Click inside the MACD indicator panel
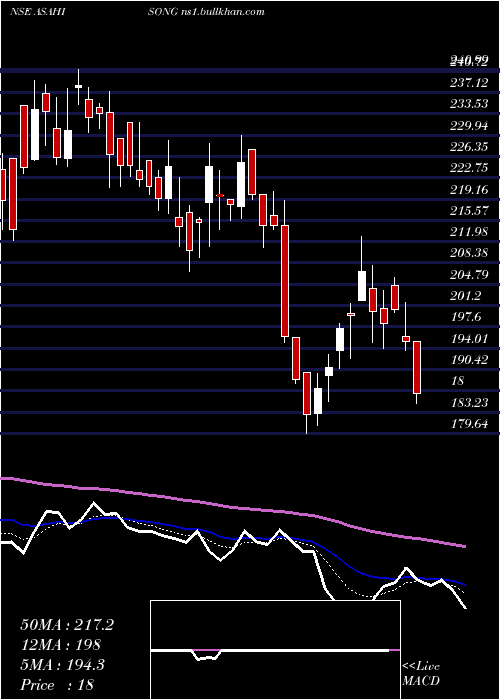Image resolution: width=500 pixels, height=700 pixels. pos(275,650)
